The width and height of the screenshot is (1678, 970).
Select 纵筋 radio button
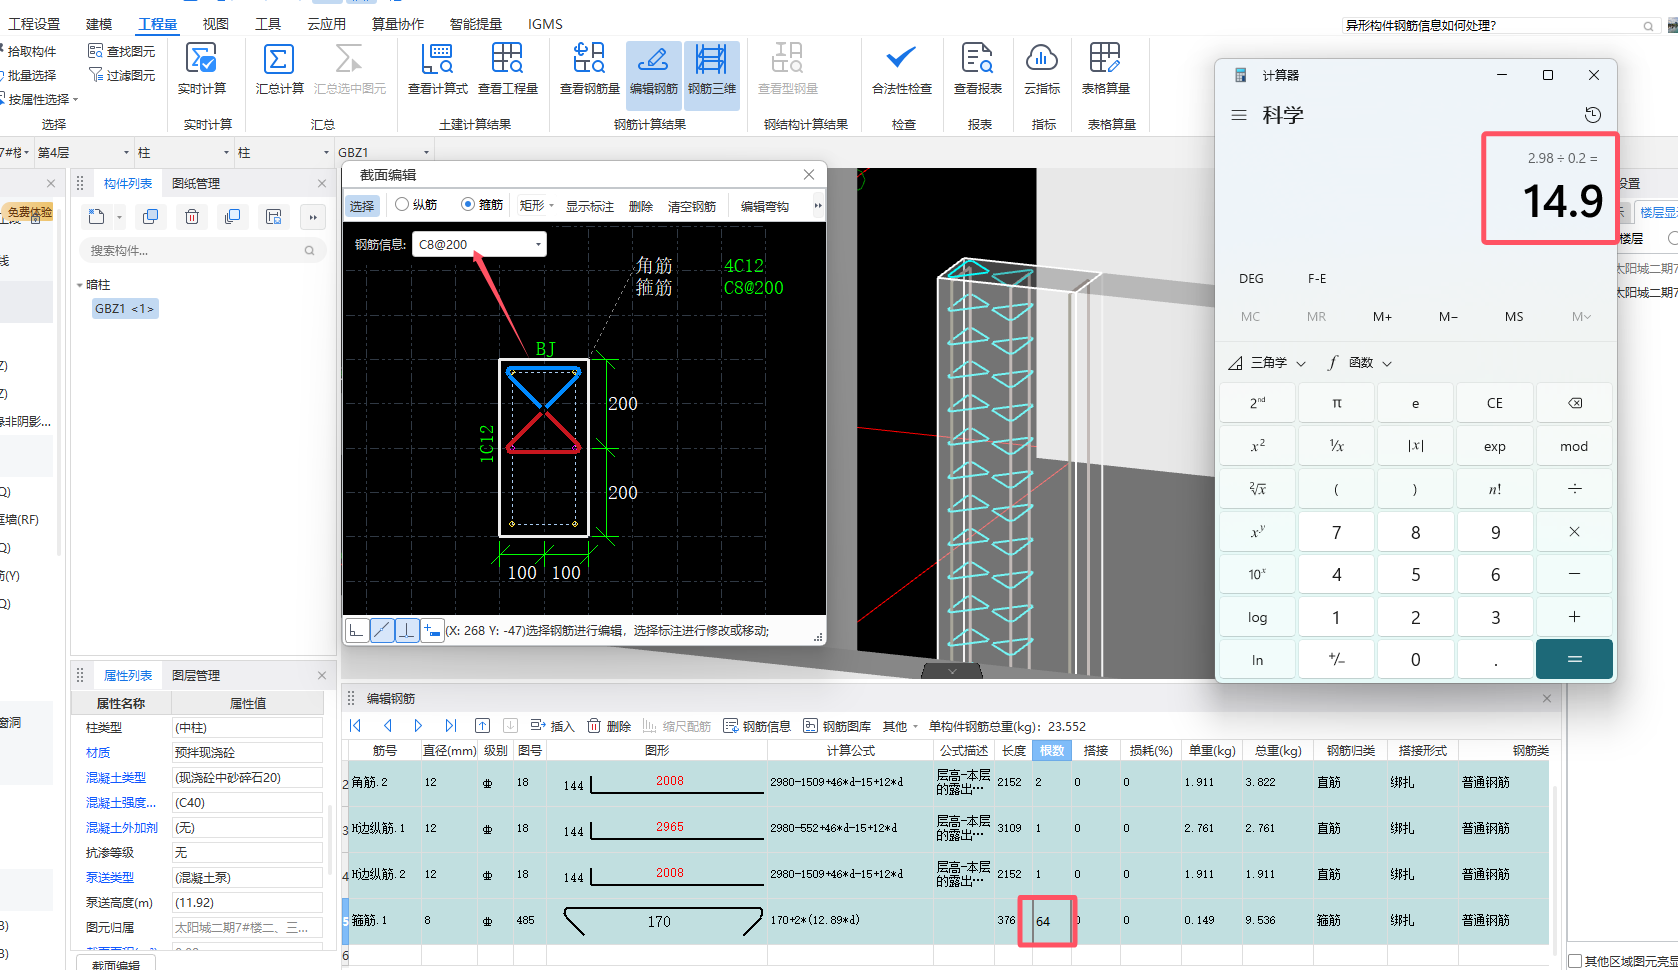[x=416, y=204]
